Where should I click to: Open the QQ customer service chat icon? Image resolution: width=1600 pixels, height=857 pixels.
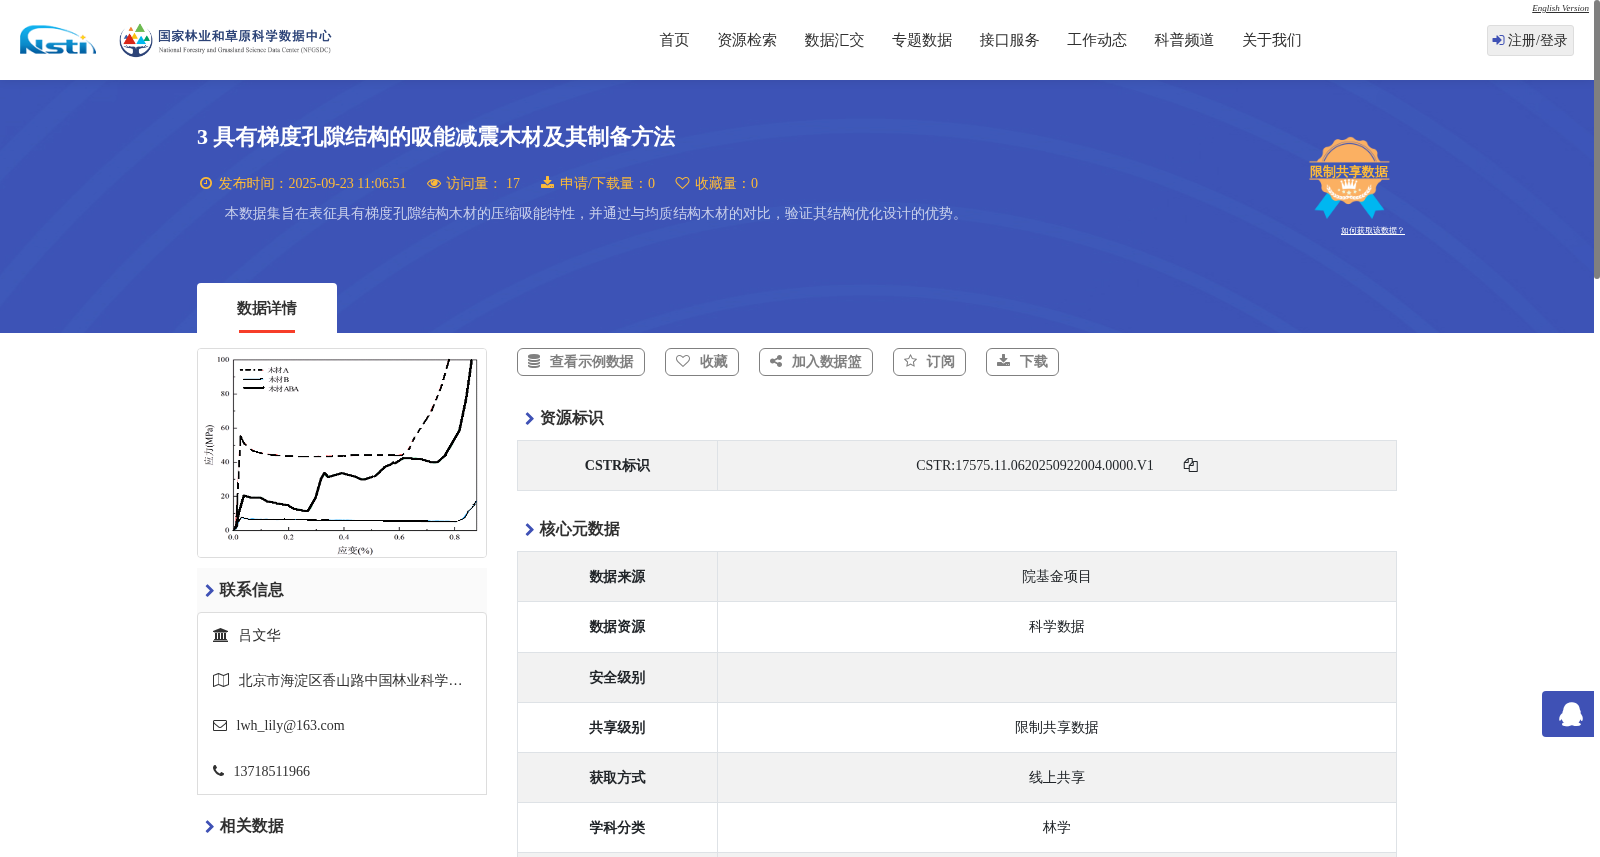tap(1570, 714)
